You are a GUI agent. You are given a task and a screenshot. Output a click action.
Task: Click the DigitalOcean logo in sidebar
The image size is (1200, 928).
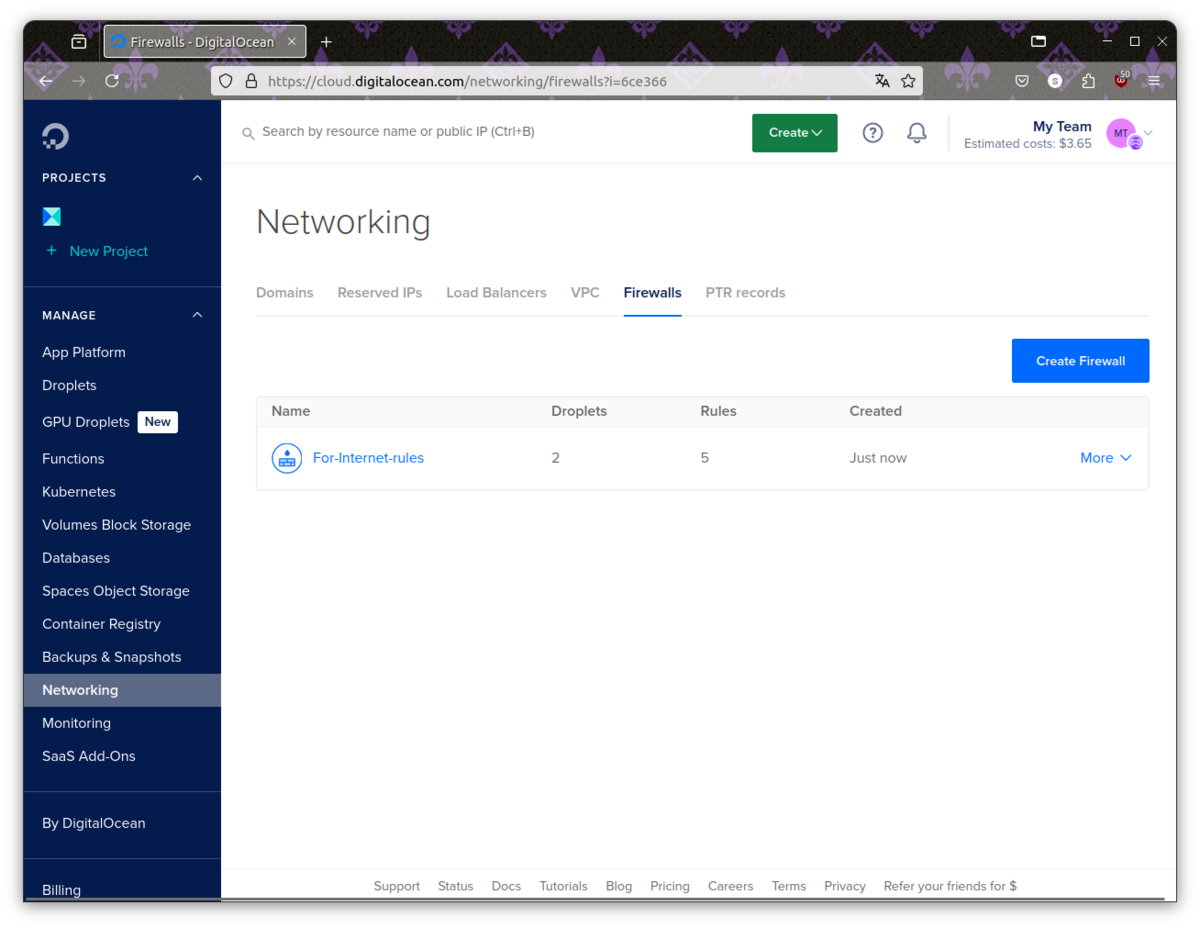point(55,136)
